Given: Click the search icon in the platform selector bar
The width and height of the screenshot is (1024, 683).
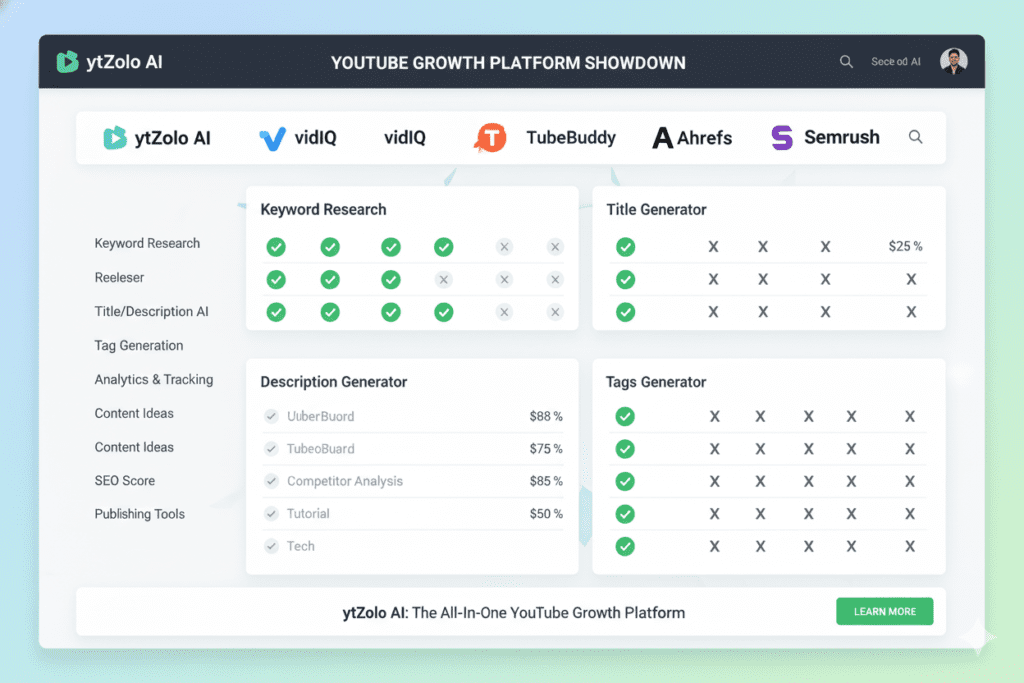Looking at the screenshot, I should point(915,137).
